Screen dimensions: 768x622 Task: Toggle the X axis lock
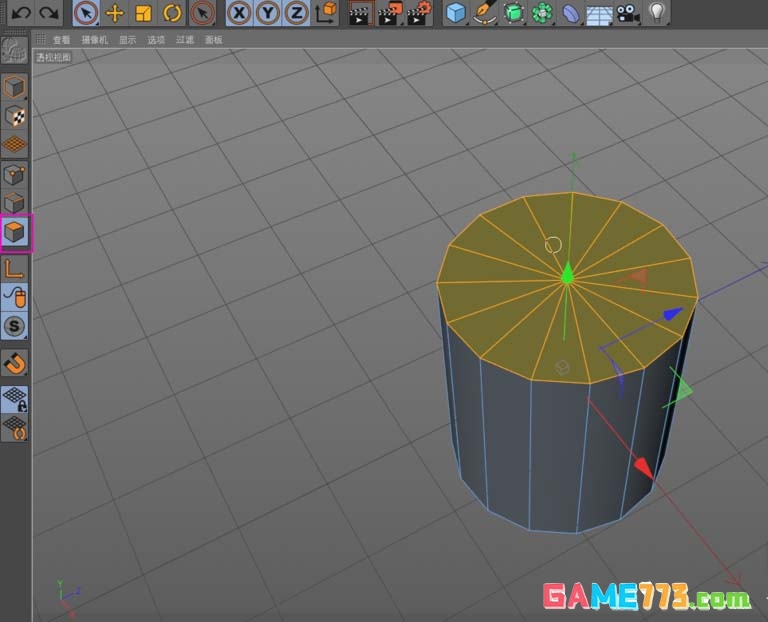(239, 13)
